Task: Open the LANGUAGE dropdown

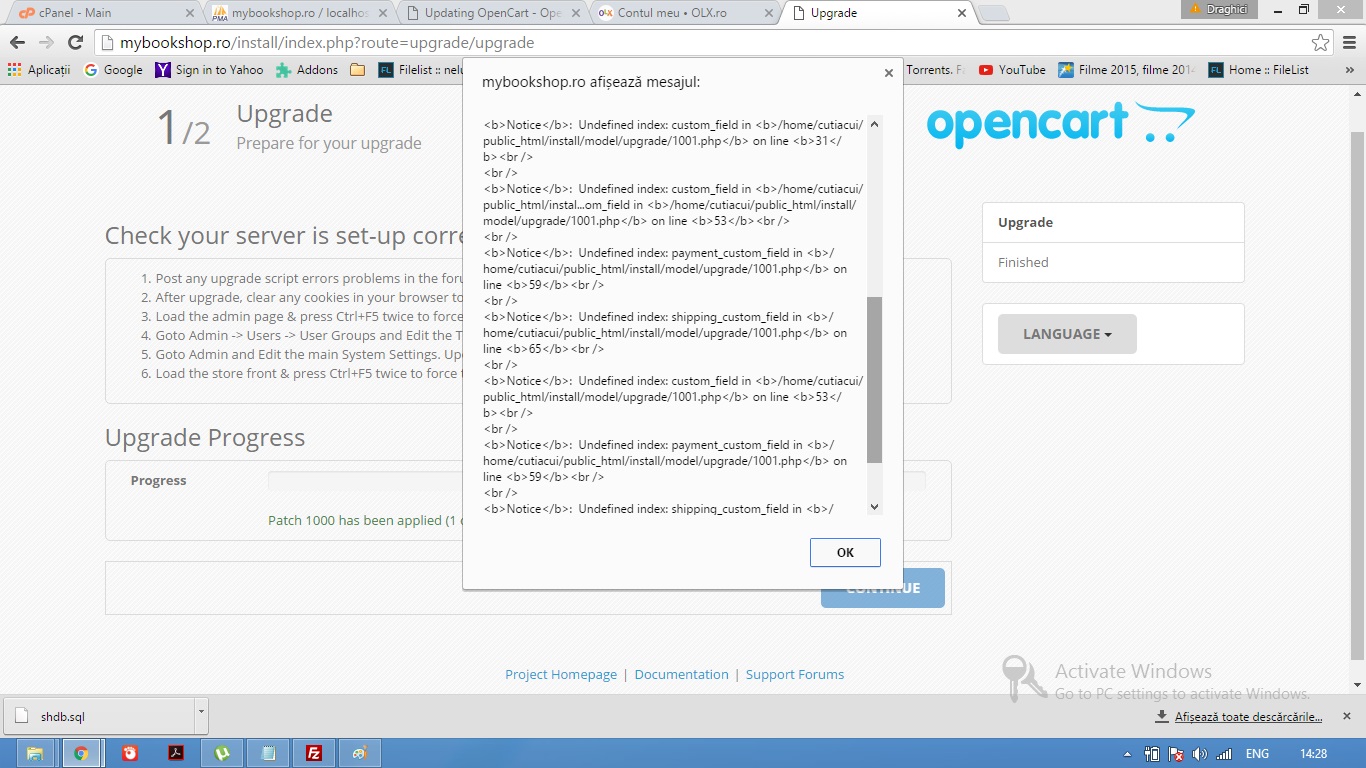Action: click(1067, 334)
